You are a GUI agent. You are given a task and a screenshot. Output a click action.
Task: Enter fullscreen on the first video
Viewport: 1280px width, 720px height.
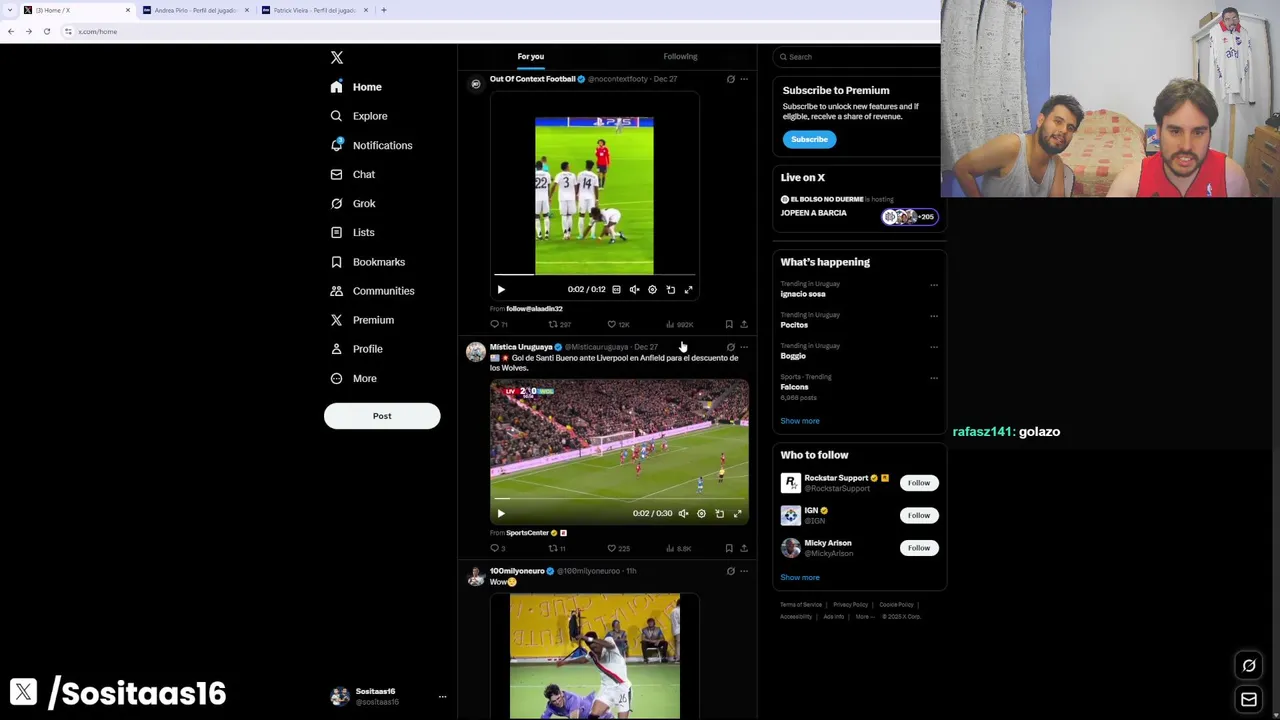tap(688, 290)
